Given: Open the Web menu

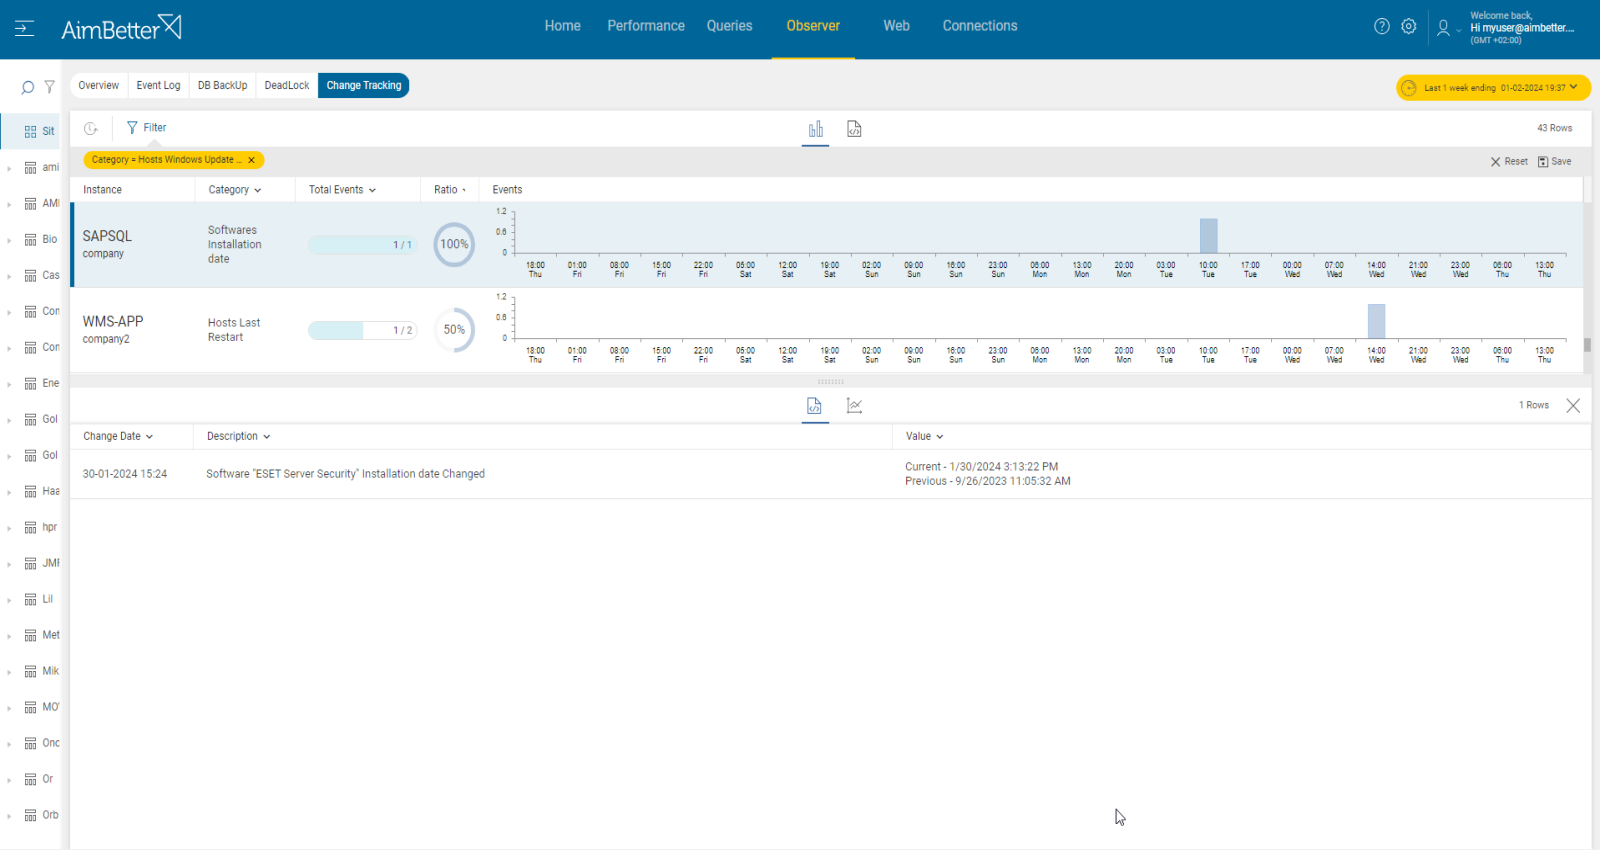Looking at the screenshot, I should pyautogui.click(x=896, y=26).
